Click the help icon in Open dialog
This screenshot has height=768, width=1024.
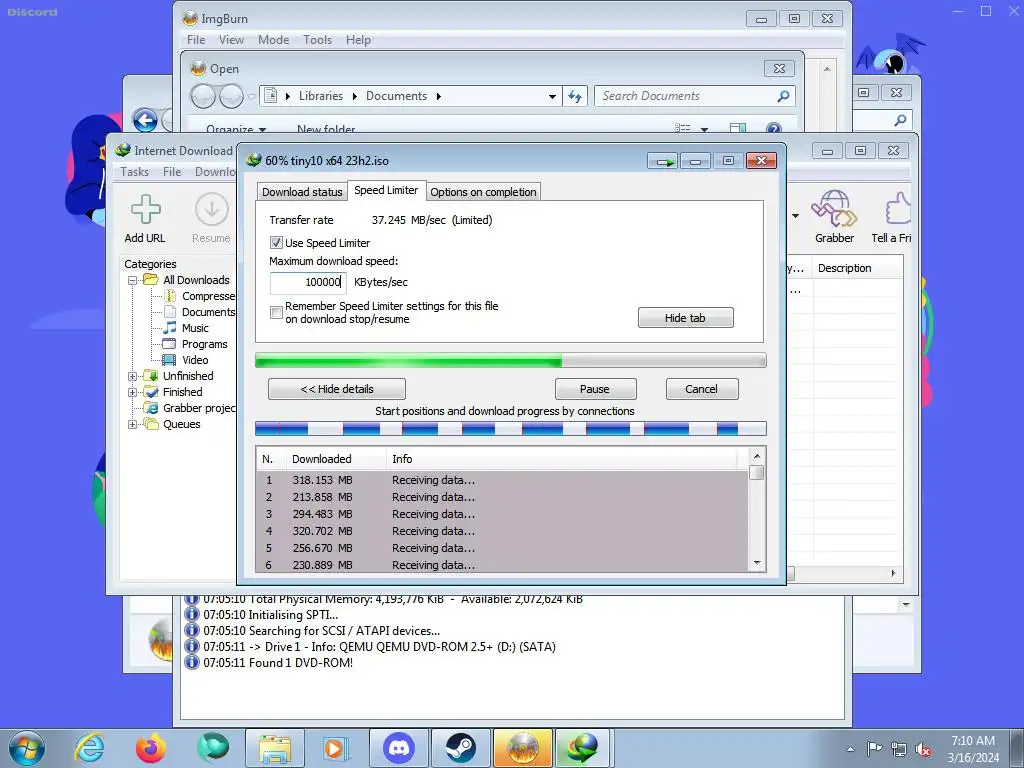(773, 129)
